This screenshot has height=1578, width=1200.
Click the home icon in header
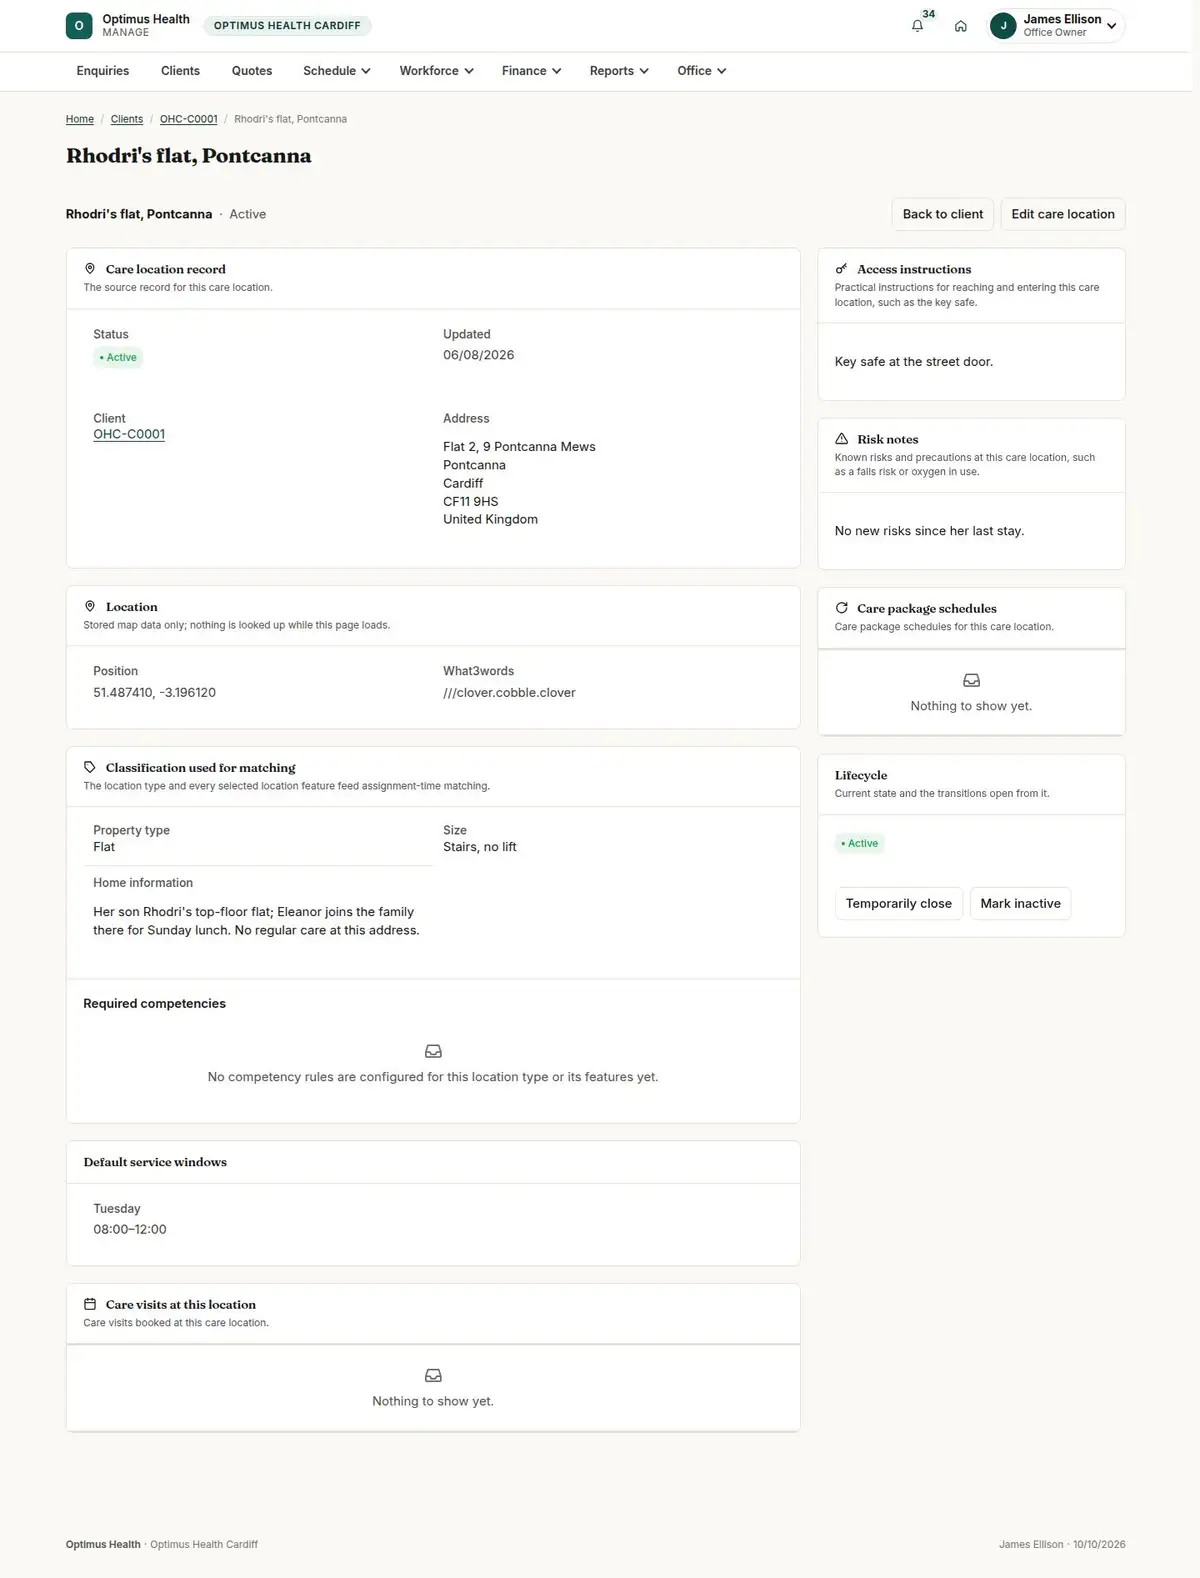(960, 26)
